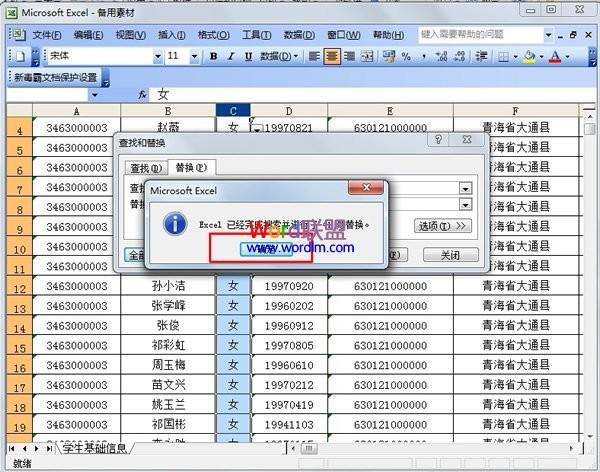Open the 插入(I) menu
Image resolution: width=600 pixels, height=472 pixels.
172,35
